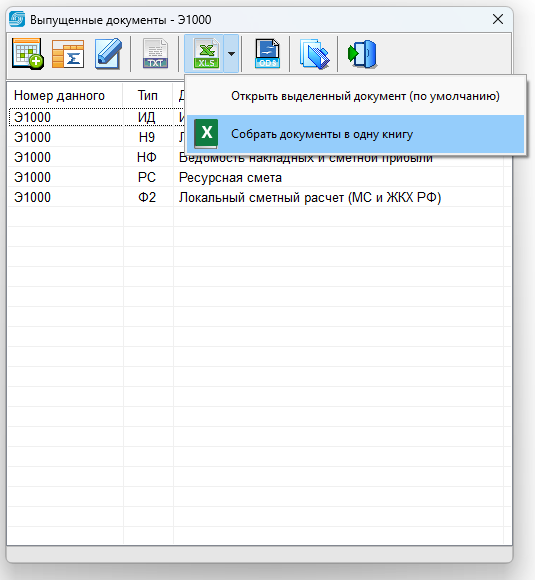Click the app logo in title bar

[17, 19]
